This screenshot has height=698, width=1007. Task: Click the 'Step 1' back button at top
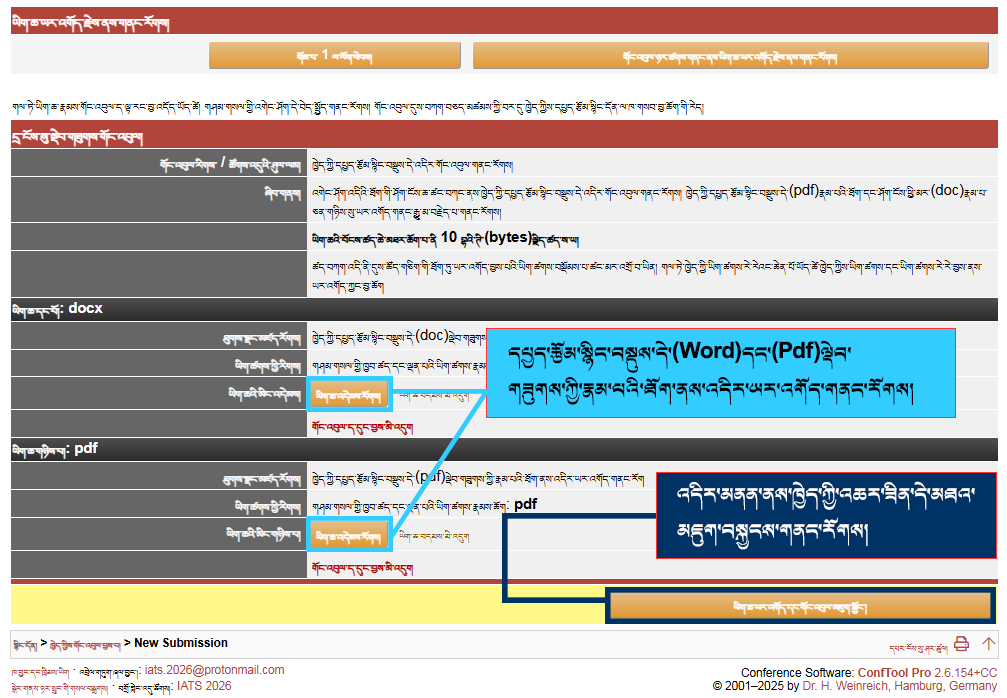(334, 56)
